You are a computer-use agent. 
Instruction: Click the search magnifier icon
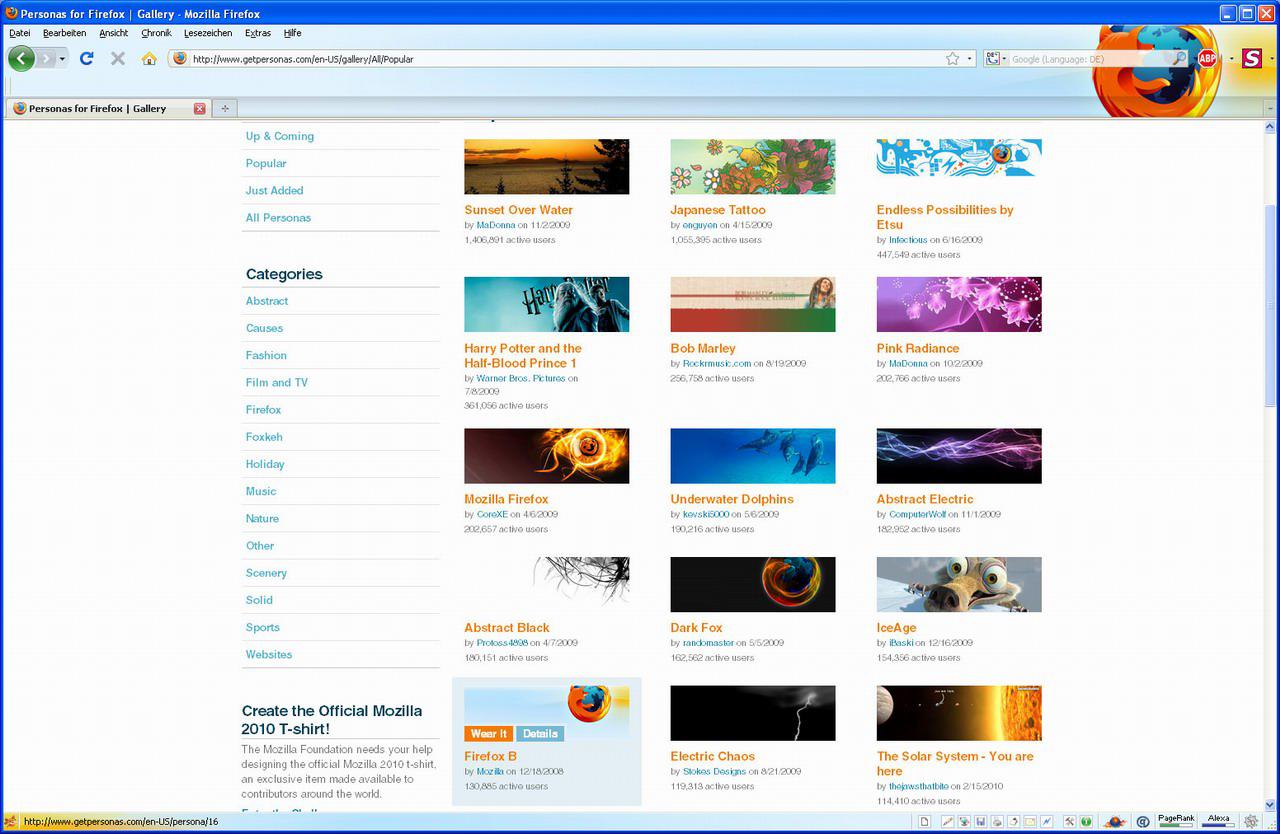(x=1180, y=59)
